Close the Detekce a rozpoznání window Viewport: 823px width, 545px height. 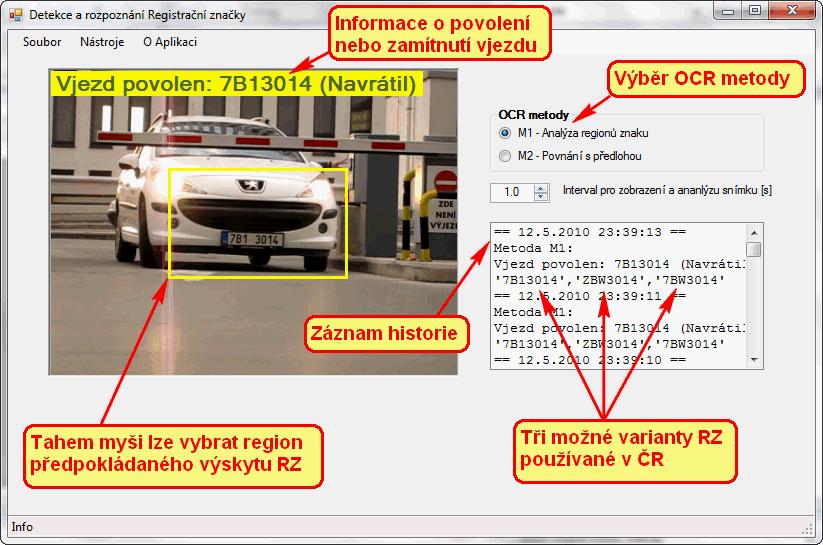[x=792, y=11]
